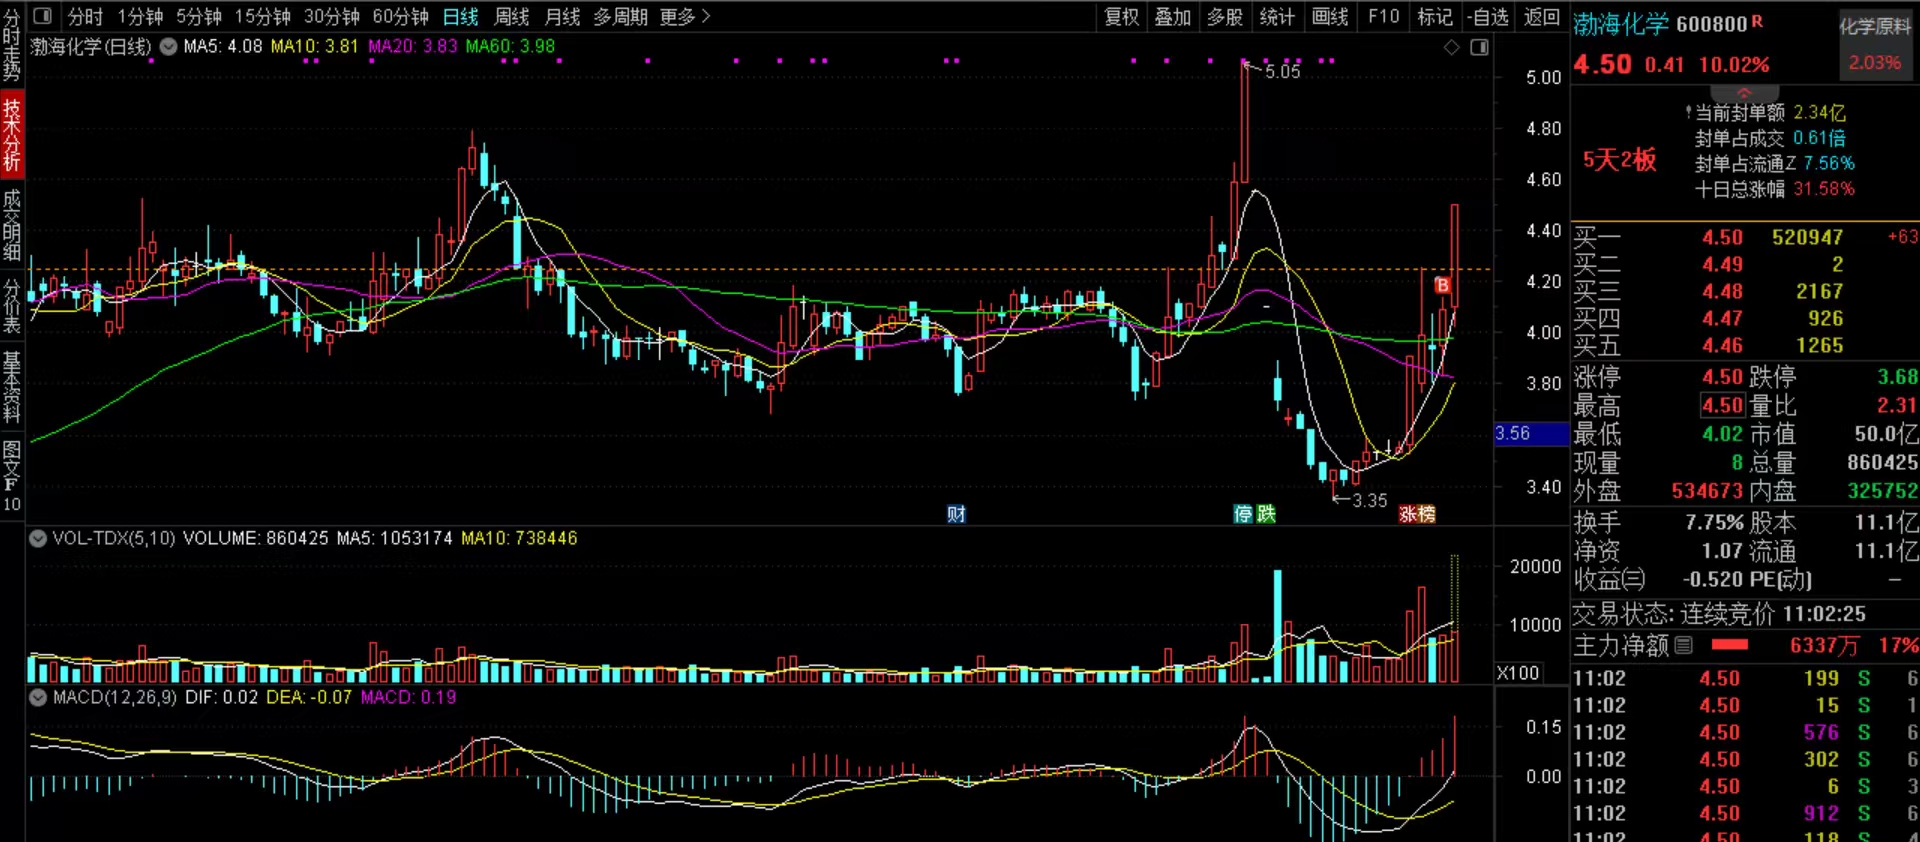Click the 3.35 low price annotation

[x=1369, y=500]
